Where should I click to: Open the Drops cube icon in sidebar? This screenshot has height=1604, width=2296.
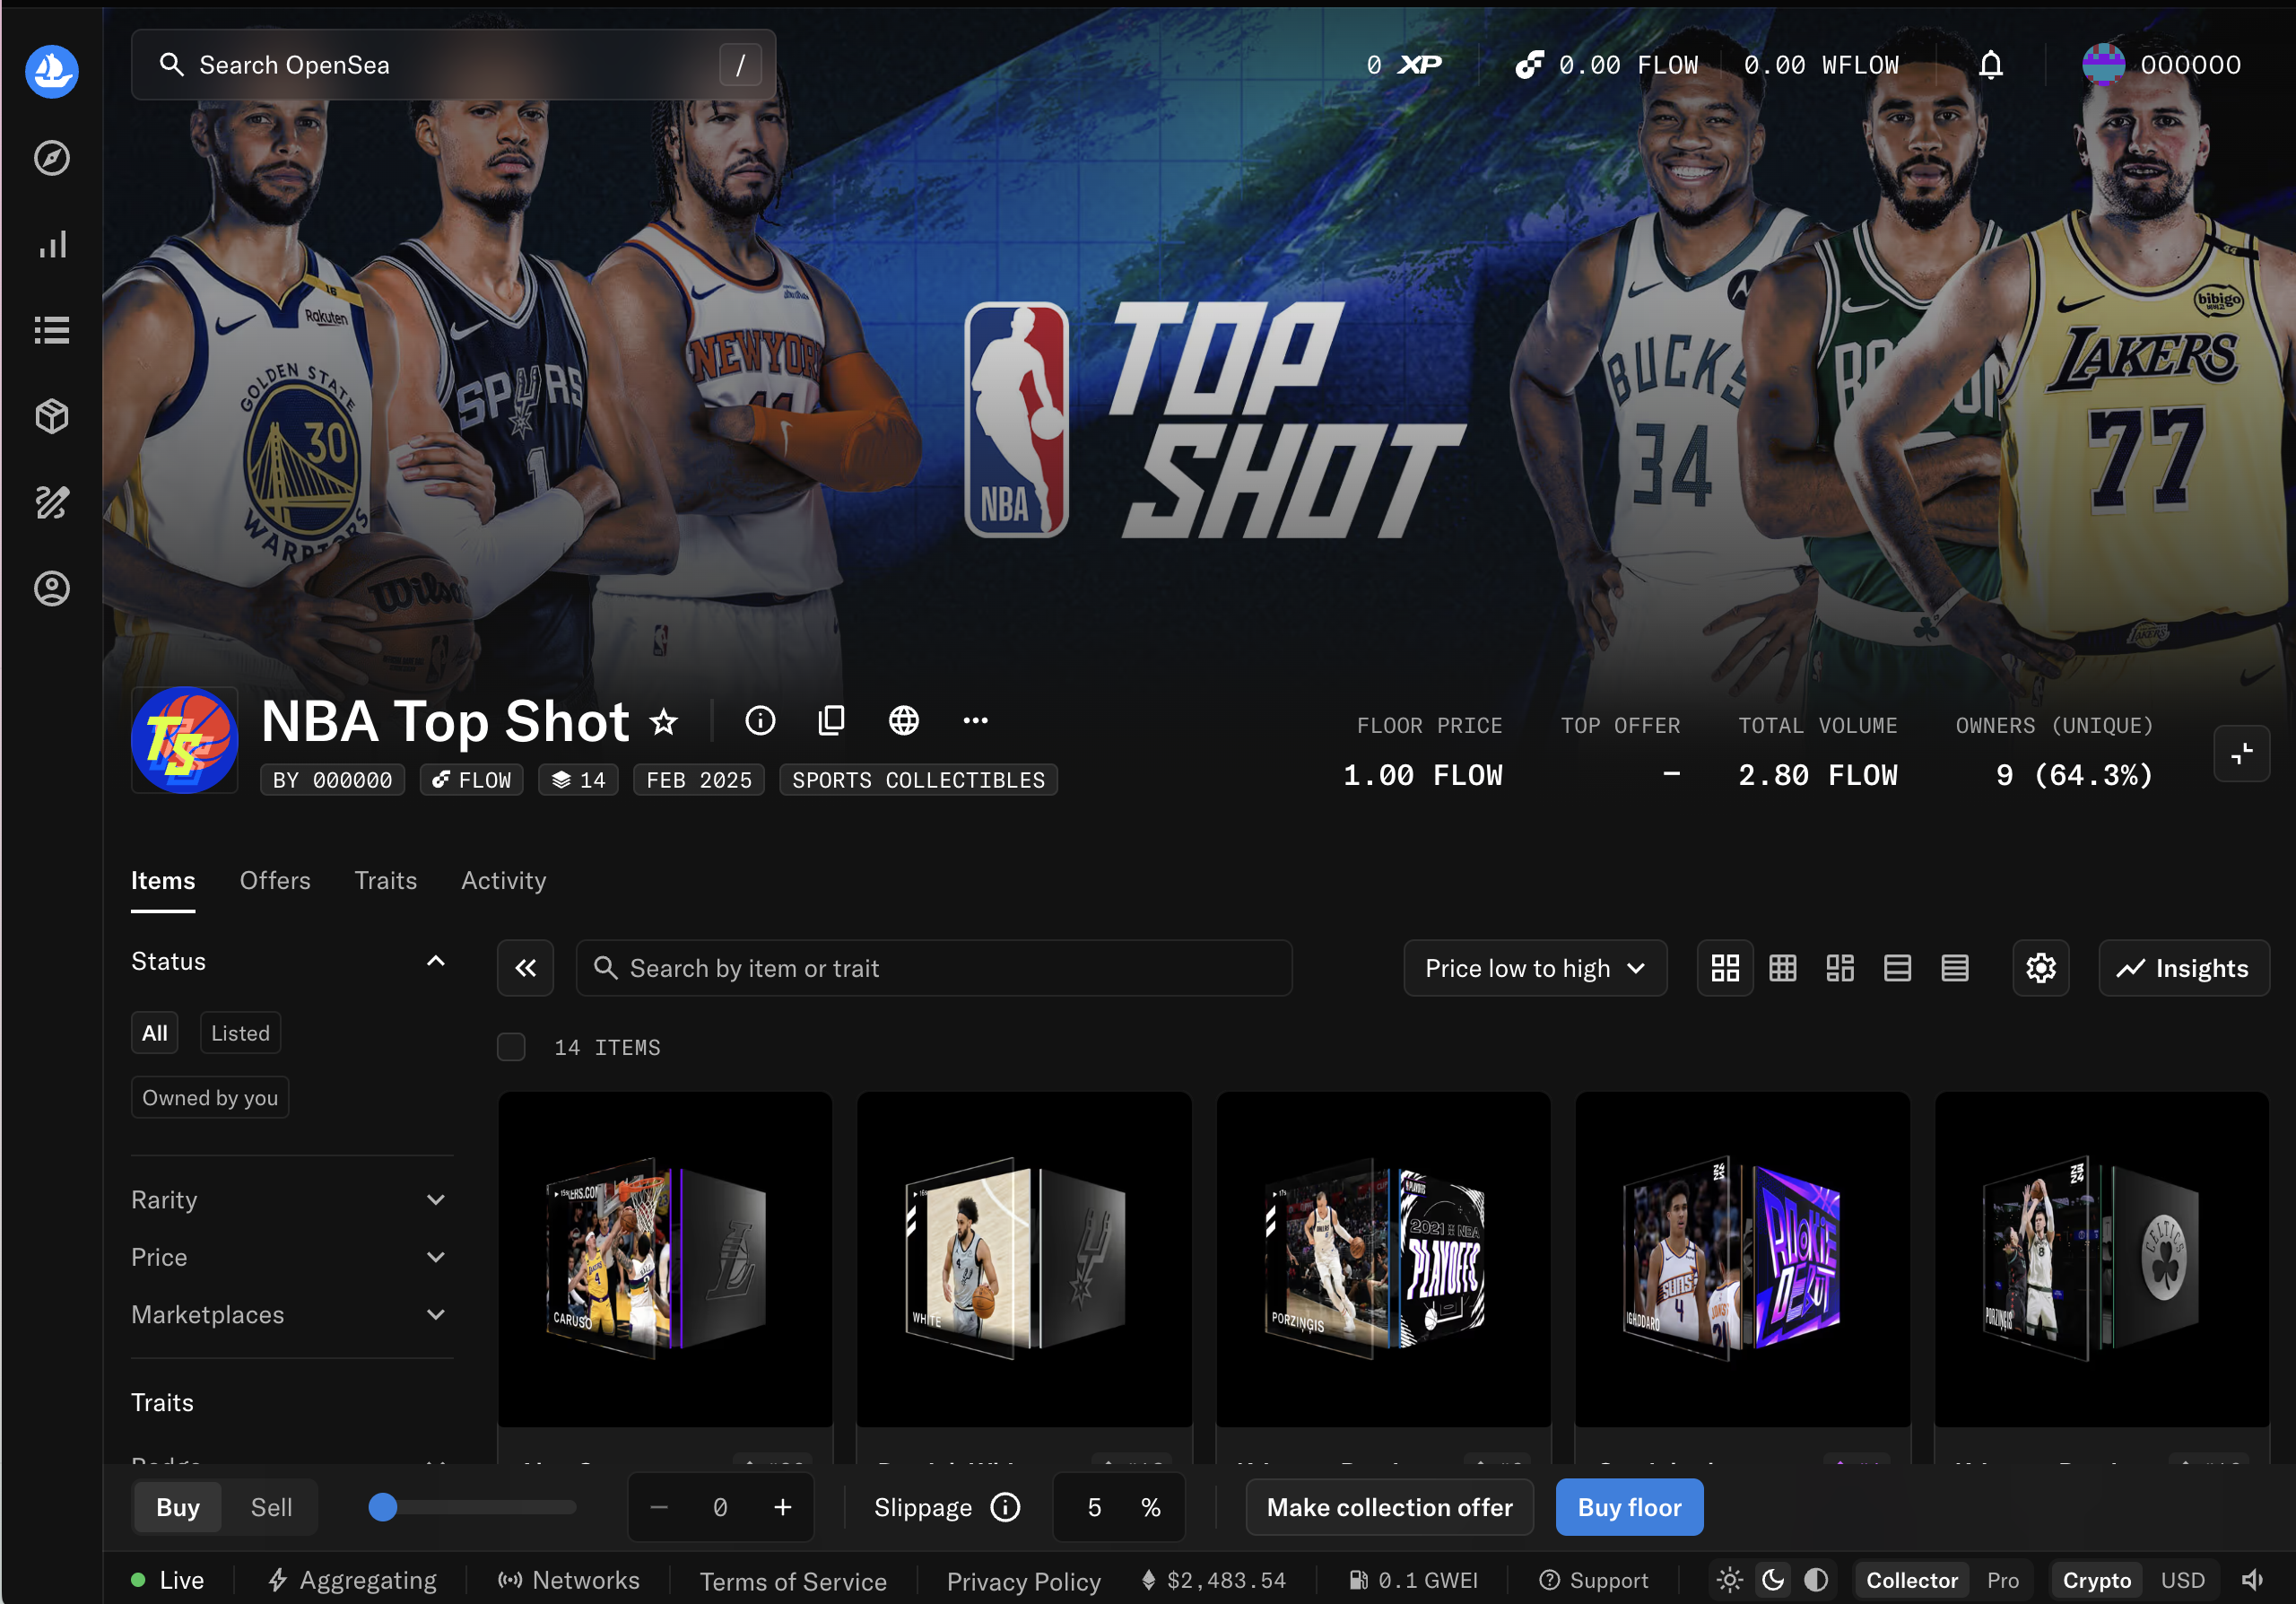point(52,417)
